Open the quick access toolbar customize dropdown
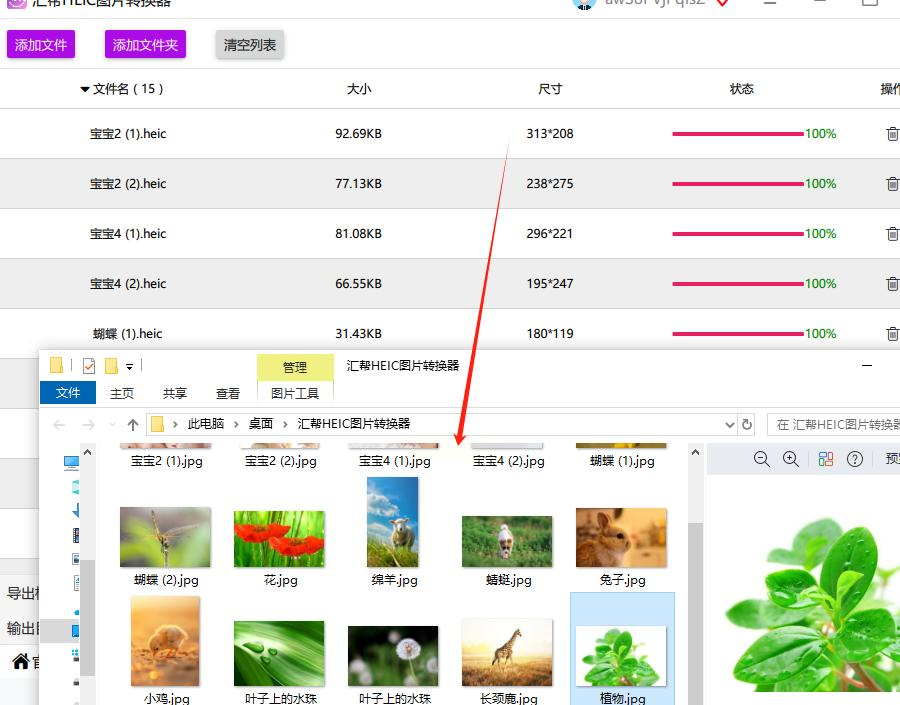 [x=129, y=367]
